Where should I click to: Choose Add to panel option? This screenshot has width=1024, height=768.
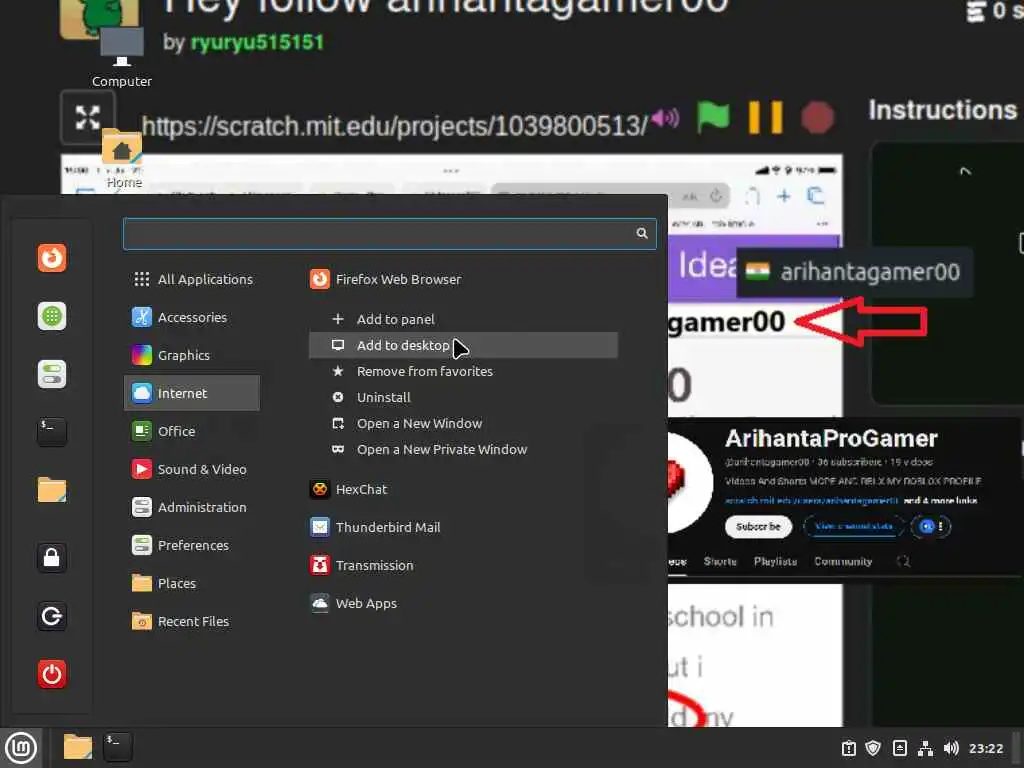463,319
